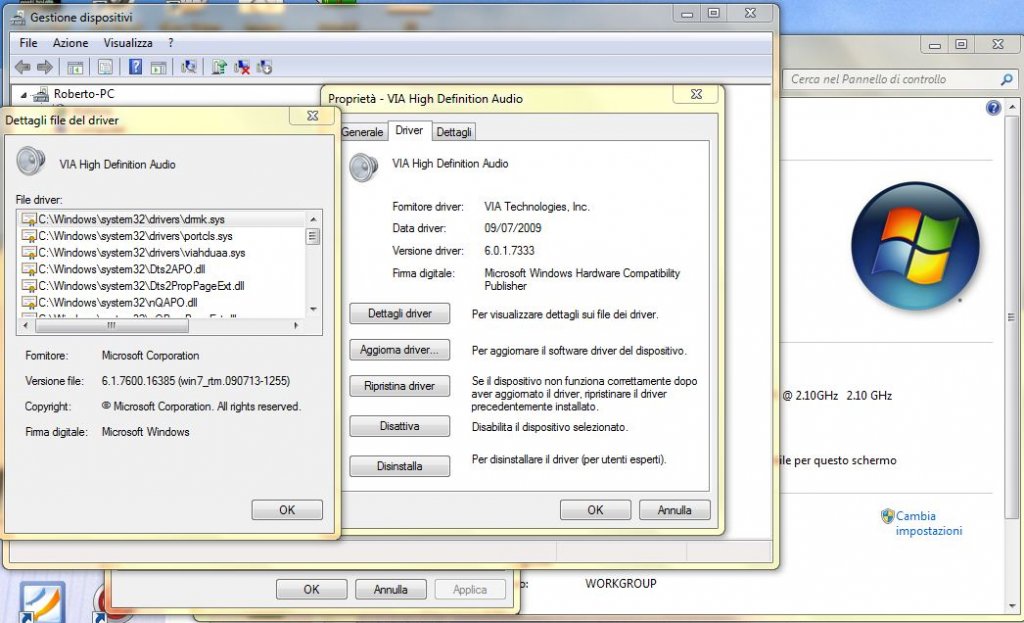Screen dimensions: 1024x623
Task: Click the Roberto-PC computer icon in the tree
Action: (x=41, y=94)
